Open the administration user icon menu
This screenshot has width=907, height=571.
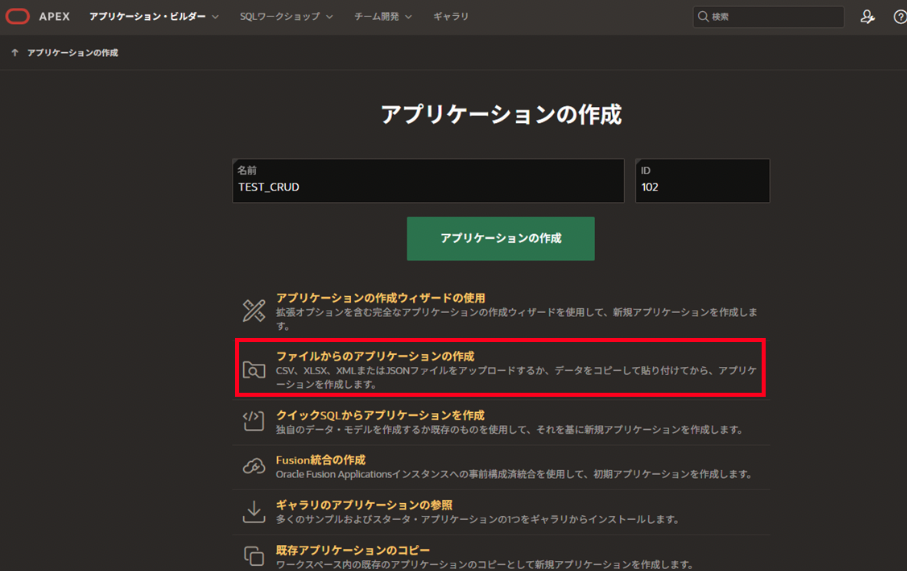point(867,17)
